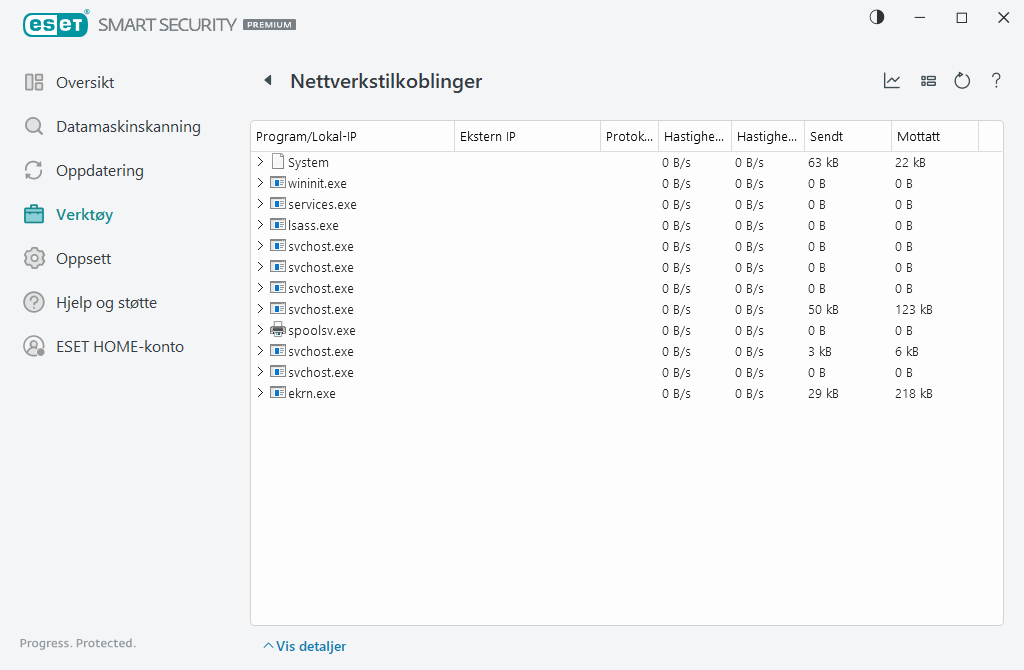Click the ESET logo button
Viewport: 1024px width, 670px height.
point(56,24)
